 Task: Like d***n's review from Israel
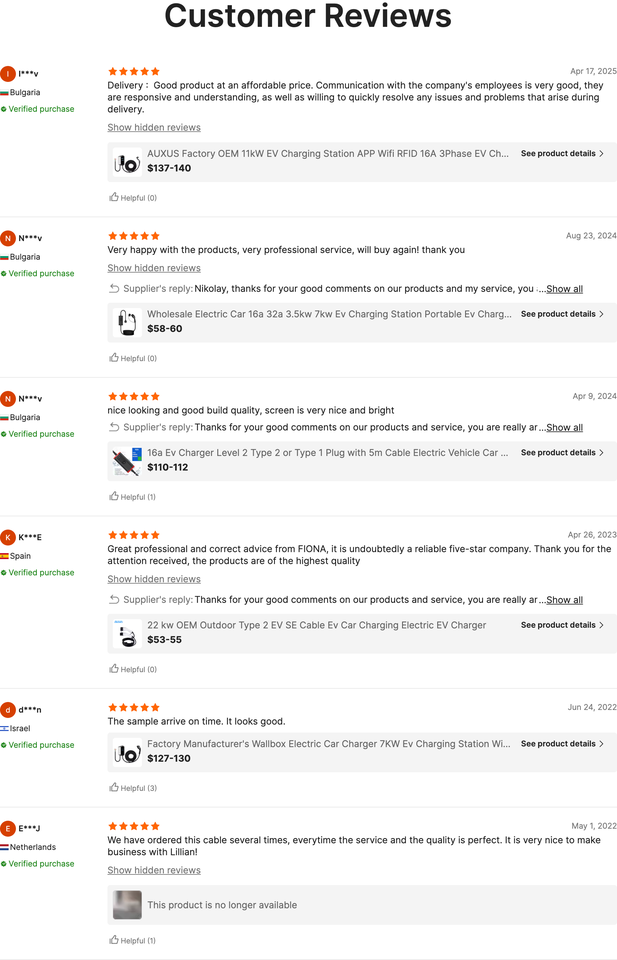114,788
